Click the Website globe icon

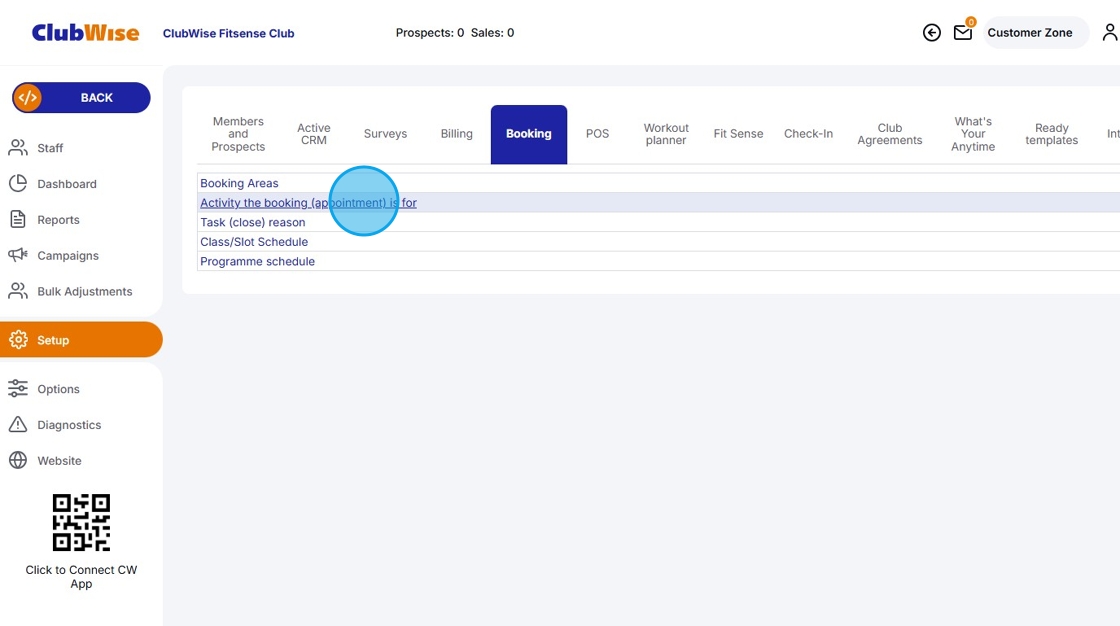click(18, 460)
